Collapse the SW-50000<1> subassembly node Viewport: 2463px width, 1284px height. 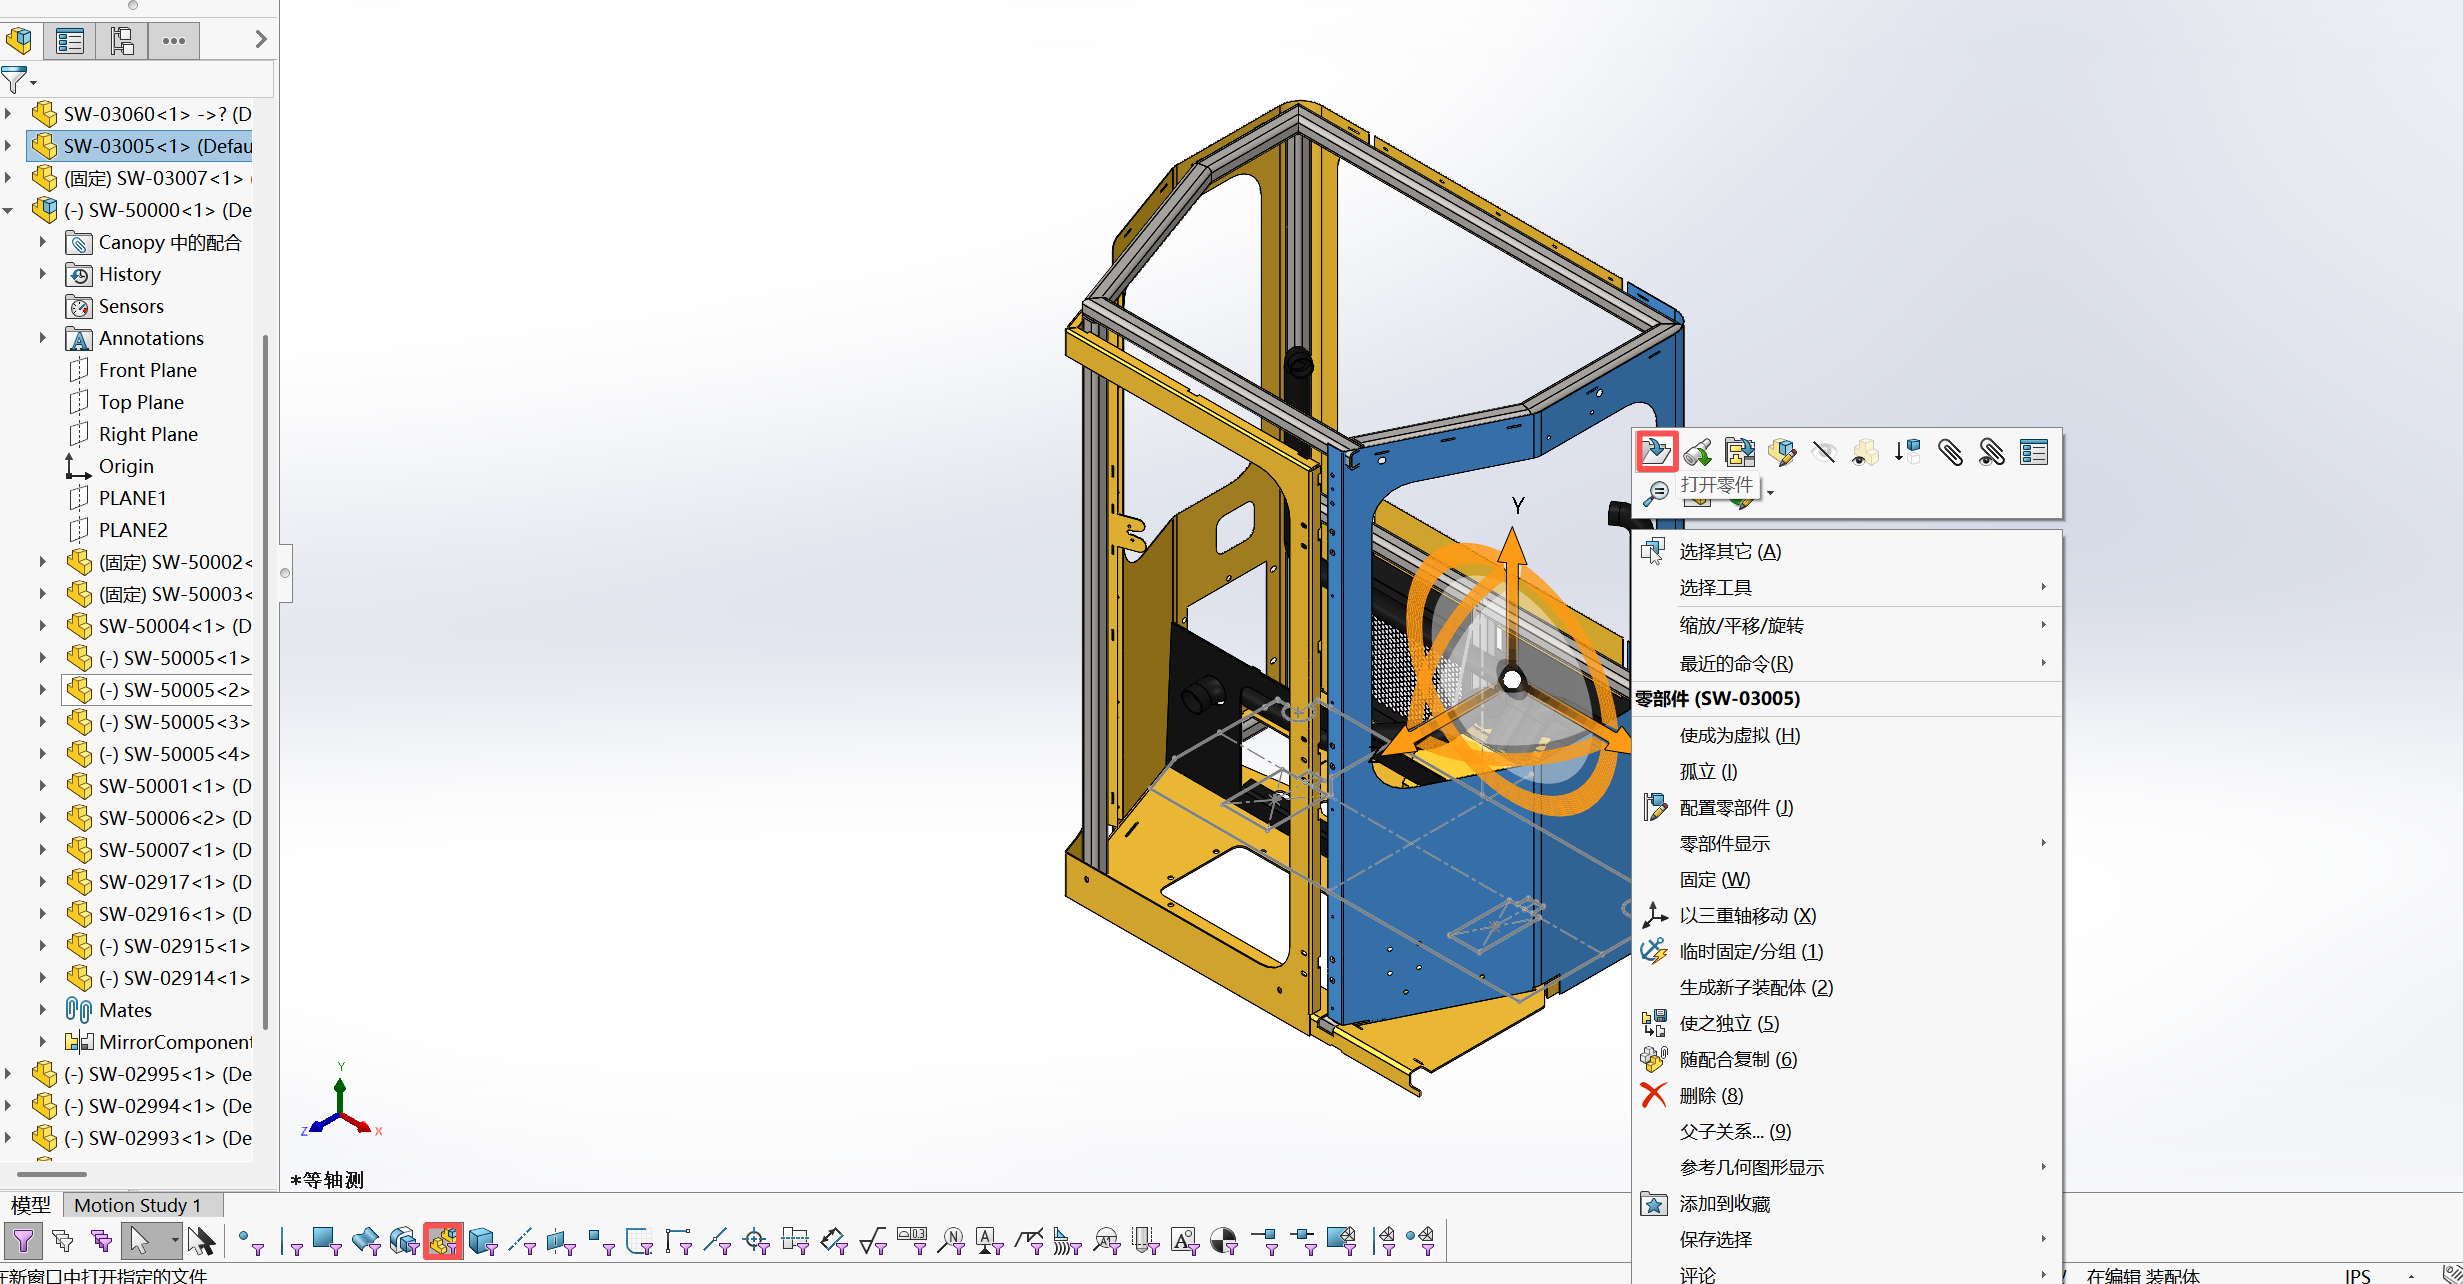(9, 210)
